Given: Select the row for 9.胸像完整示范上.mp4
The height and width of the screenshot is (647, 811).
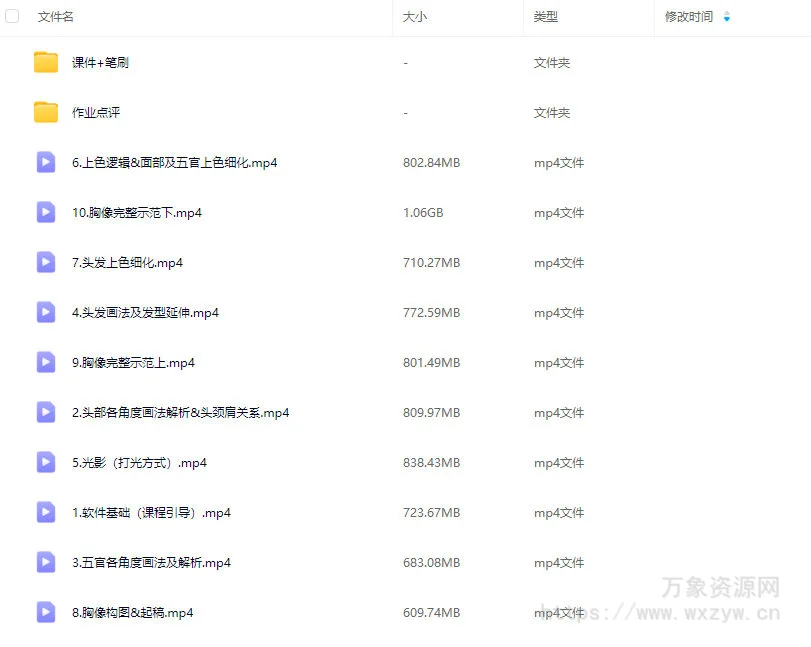Looking at the screenshot, I should (300, 362).
